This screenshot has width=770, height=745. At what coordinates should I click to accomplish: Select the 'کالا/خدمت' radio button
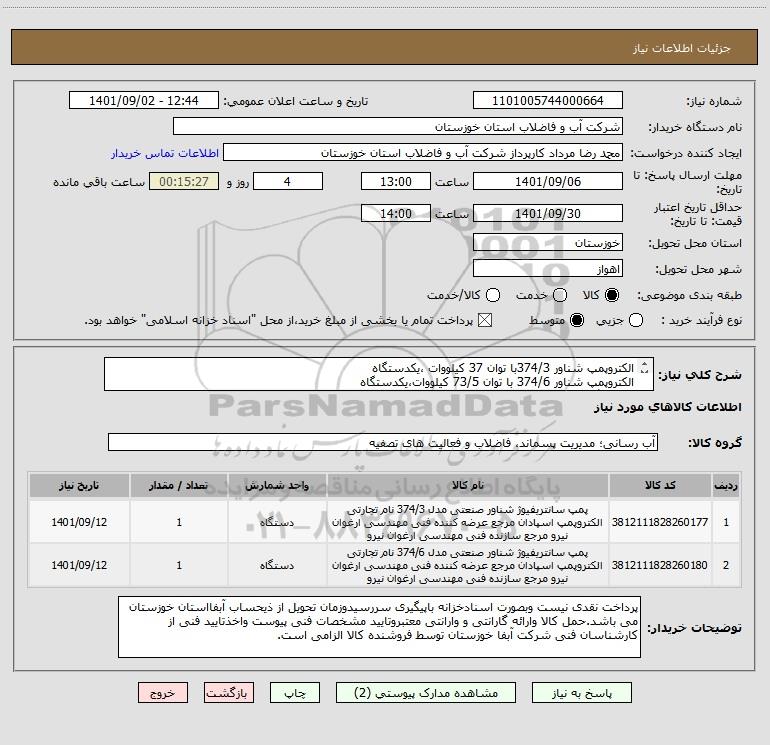(x=493, y=295)
